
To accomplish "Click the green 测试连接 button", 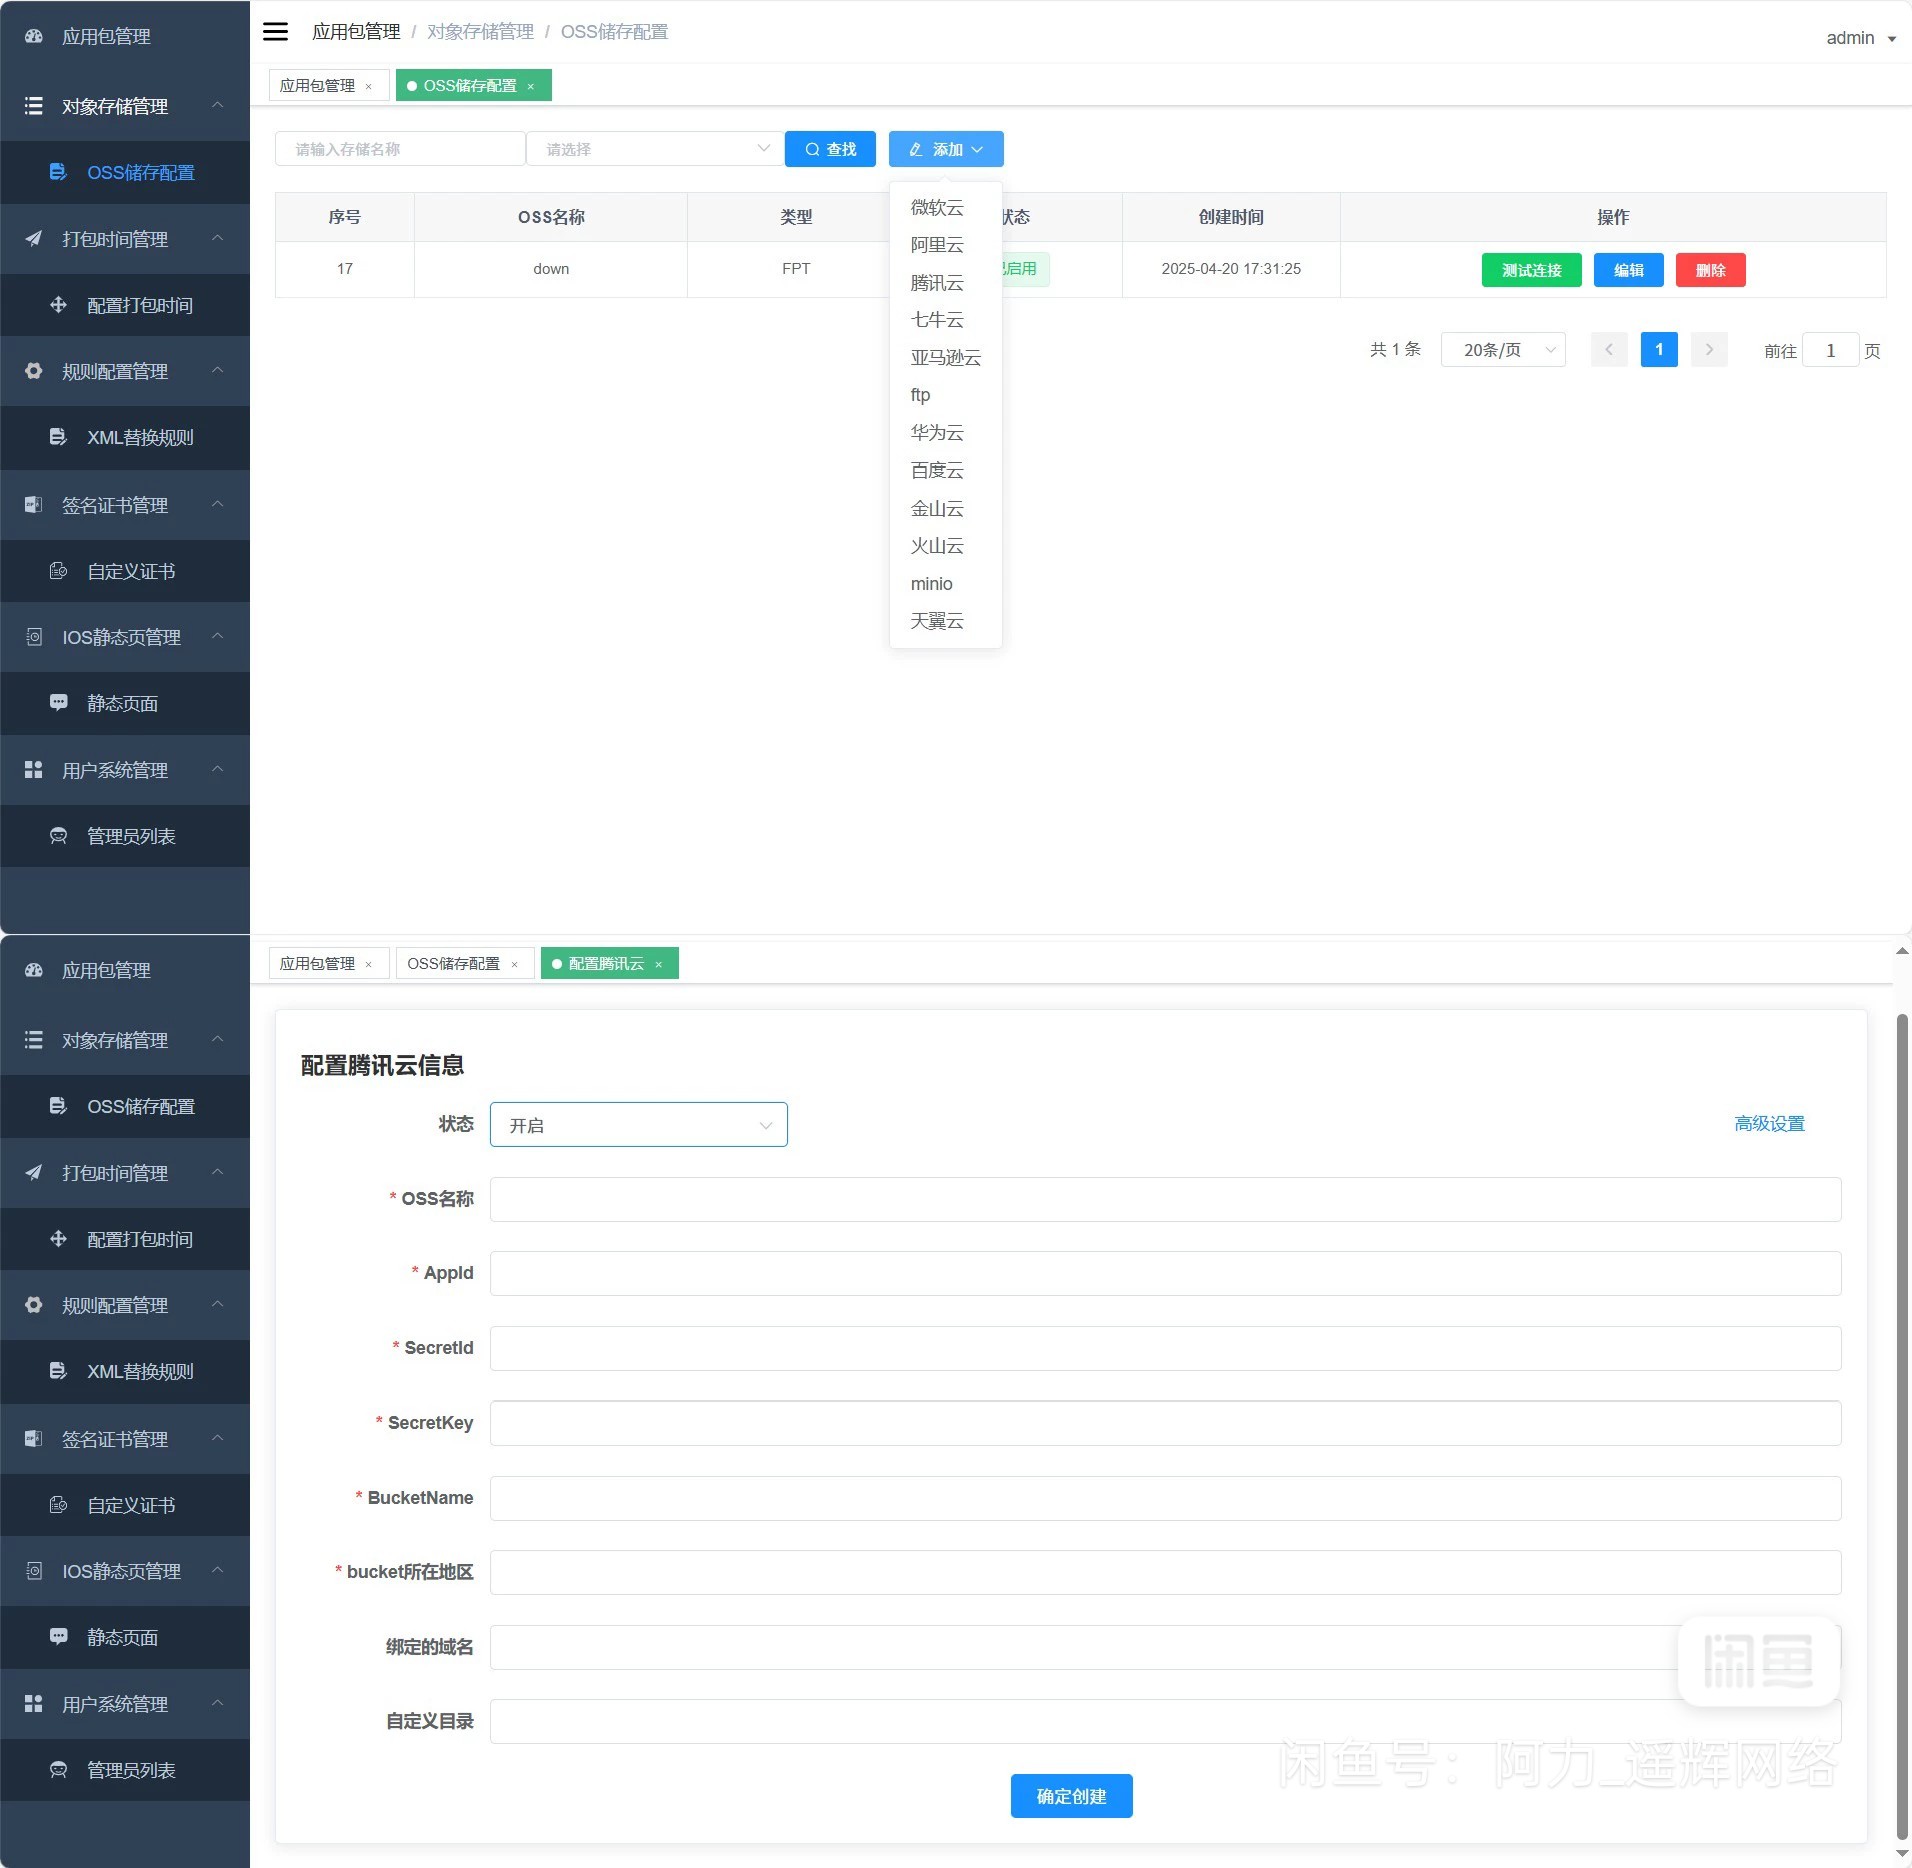I will [1531, 270].
